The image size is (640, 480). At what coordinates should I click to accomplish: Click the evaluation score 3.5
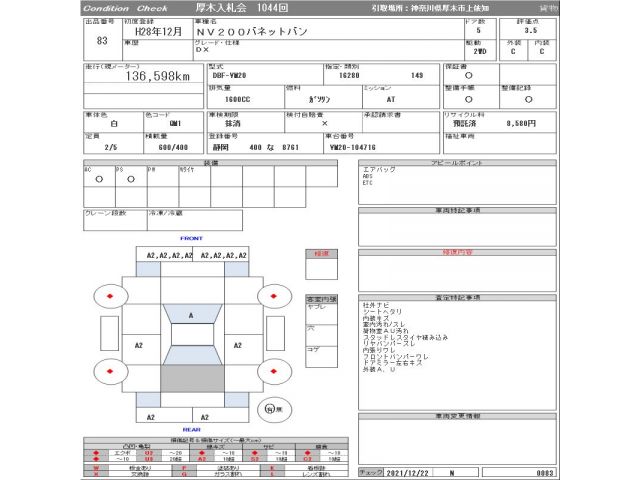click(531, 31)
